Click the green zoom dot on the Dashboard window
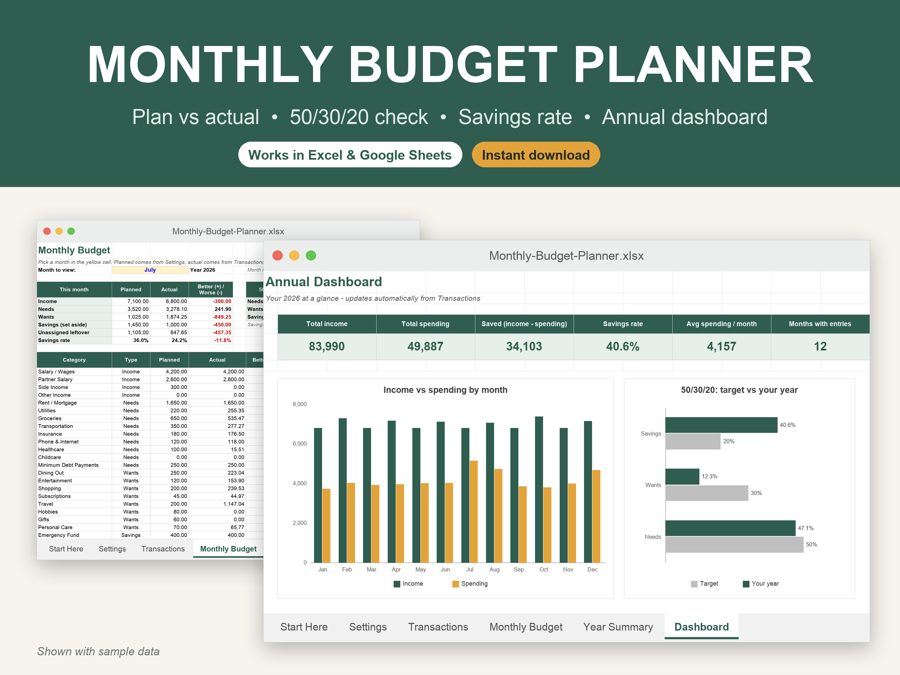This screenshot has width=900, height=675. (311, 255)
